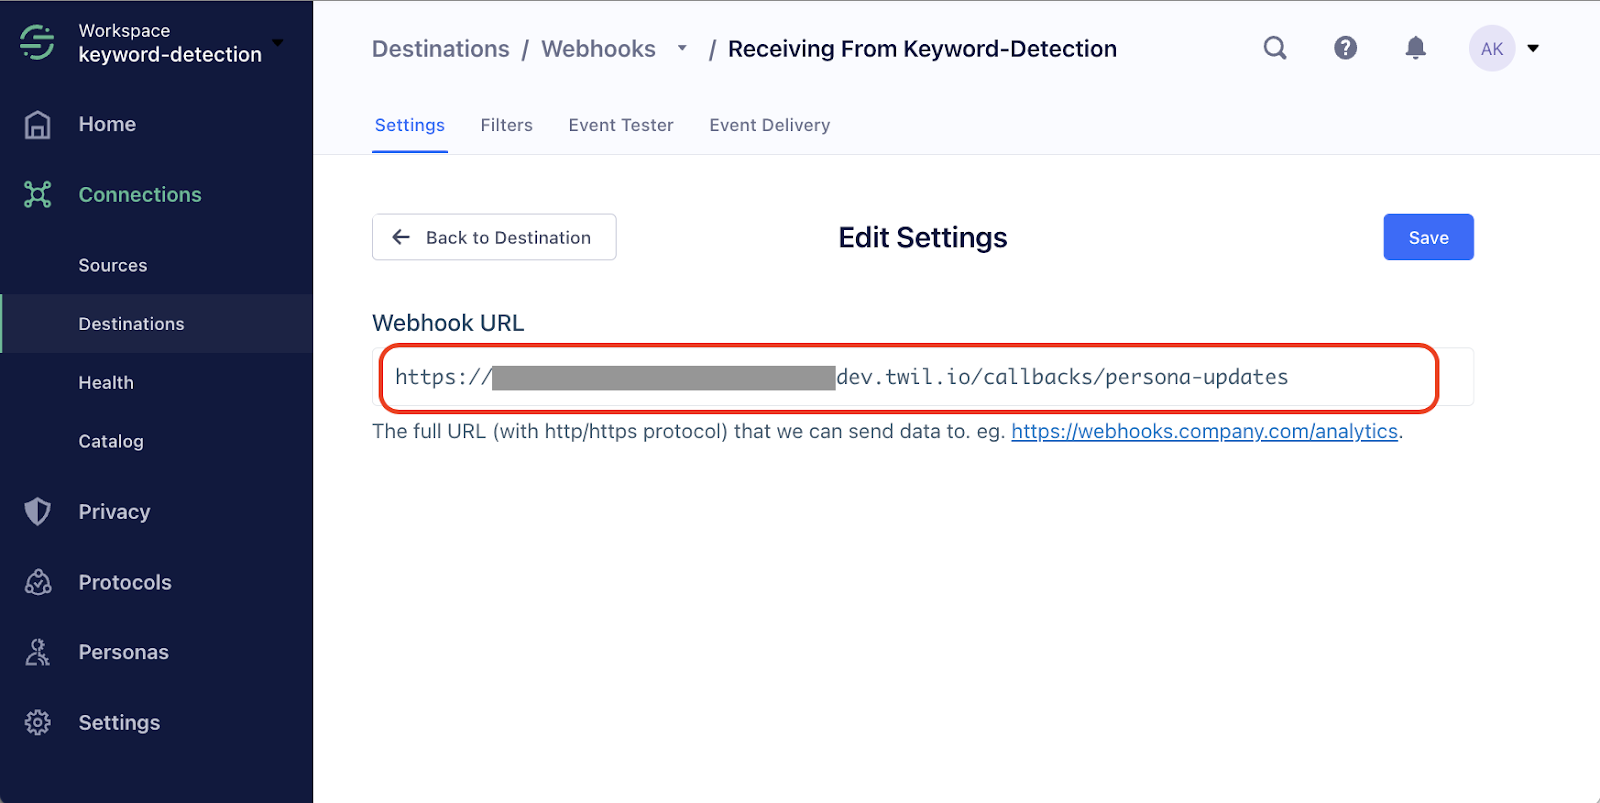Click the Save button
1600x803 pixels.
coord(1428,237)
